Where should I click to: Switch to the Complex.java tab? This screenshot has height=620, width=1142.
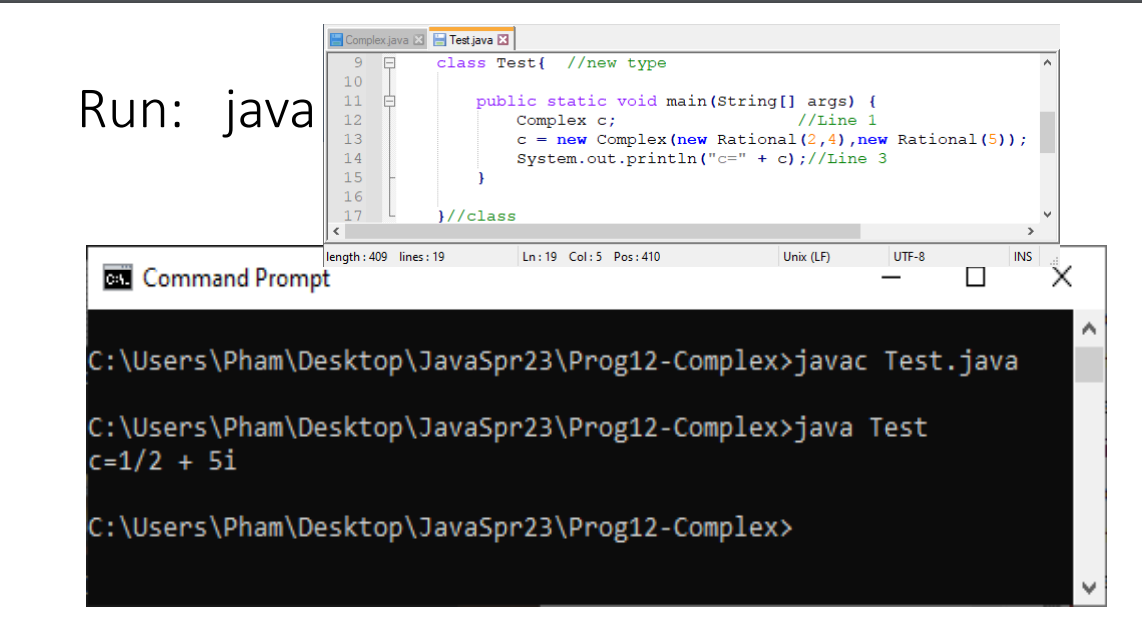(x=375, y=39)
